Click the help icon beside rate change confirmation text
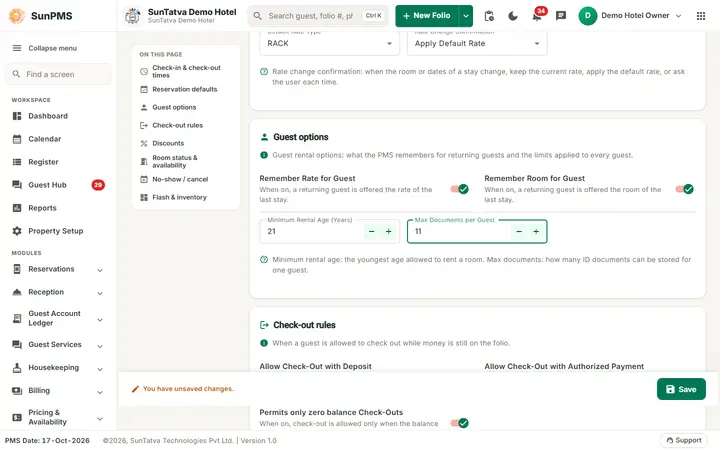Viewport: 720px width, 450px height. tap(264, 72)
